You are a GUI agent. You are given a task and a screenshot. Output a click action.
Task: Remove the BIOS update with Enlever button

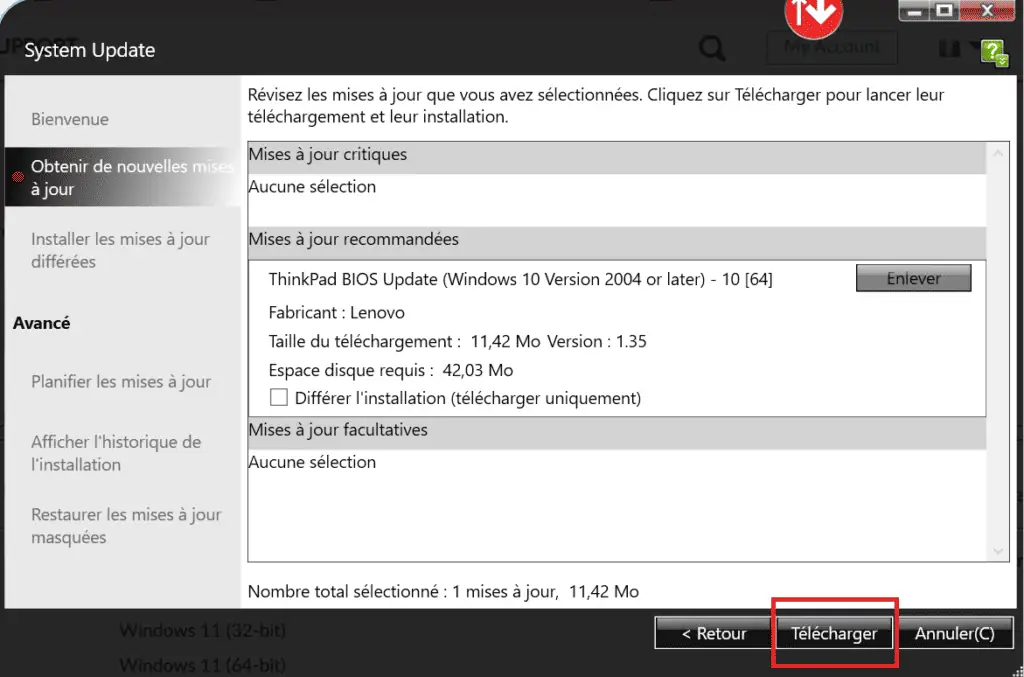coord(913,278)
